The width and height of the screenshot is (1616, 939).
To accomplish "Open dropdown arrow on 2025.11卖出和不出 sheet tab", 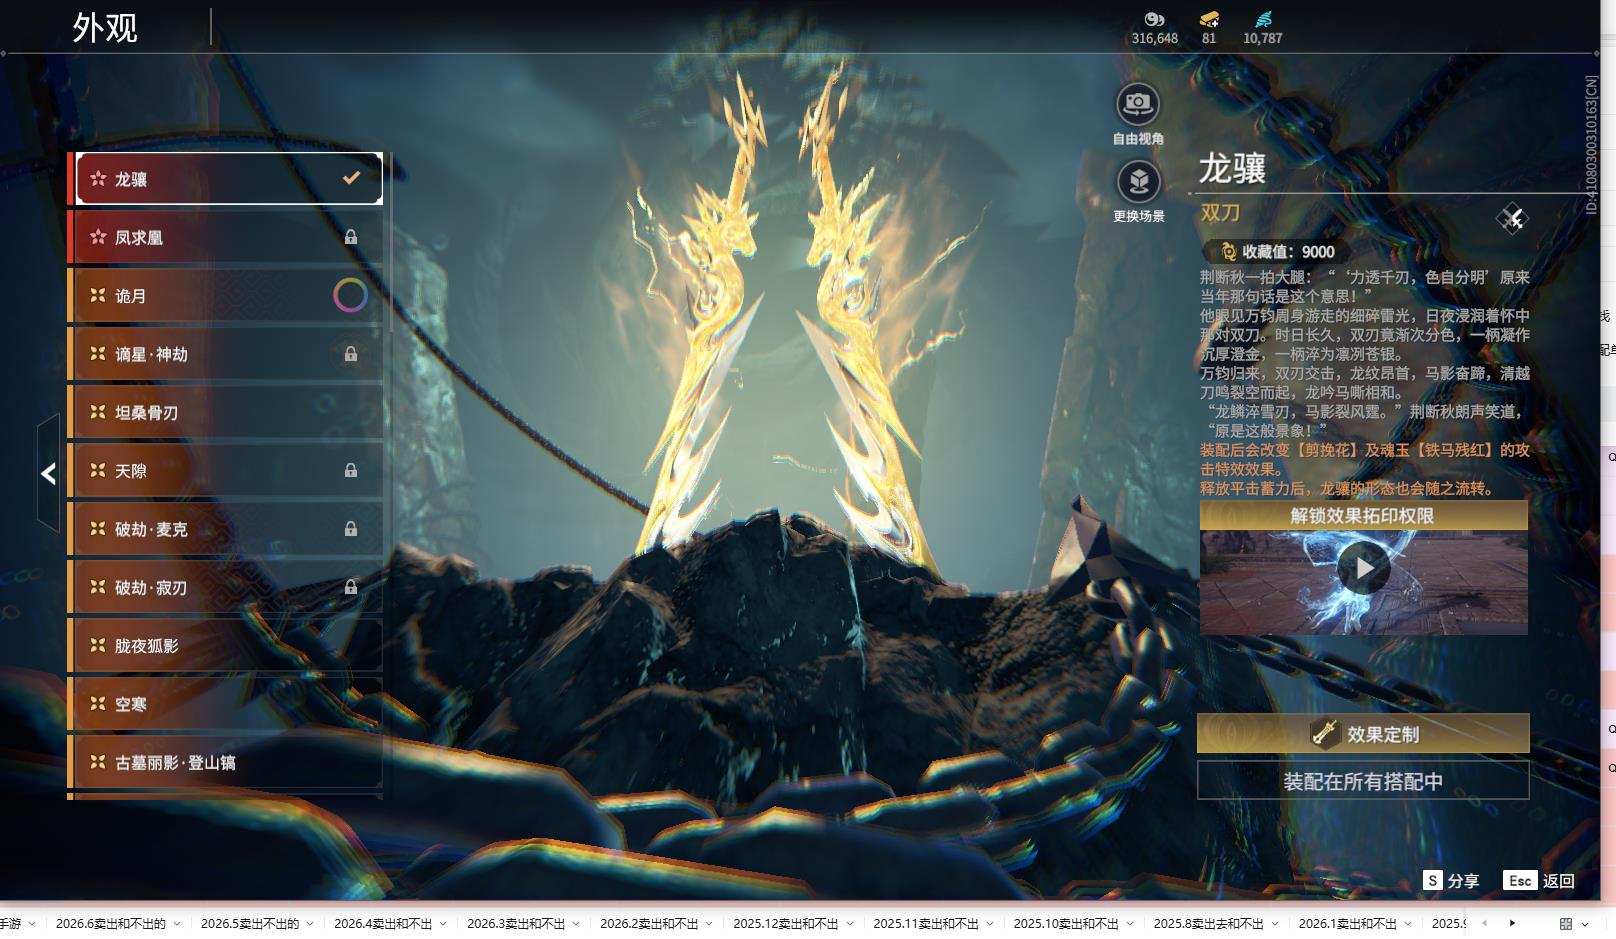I will tap(990, 924).
